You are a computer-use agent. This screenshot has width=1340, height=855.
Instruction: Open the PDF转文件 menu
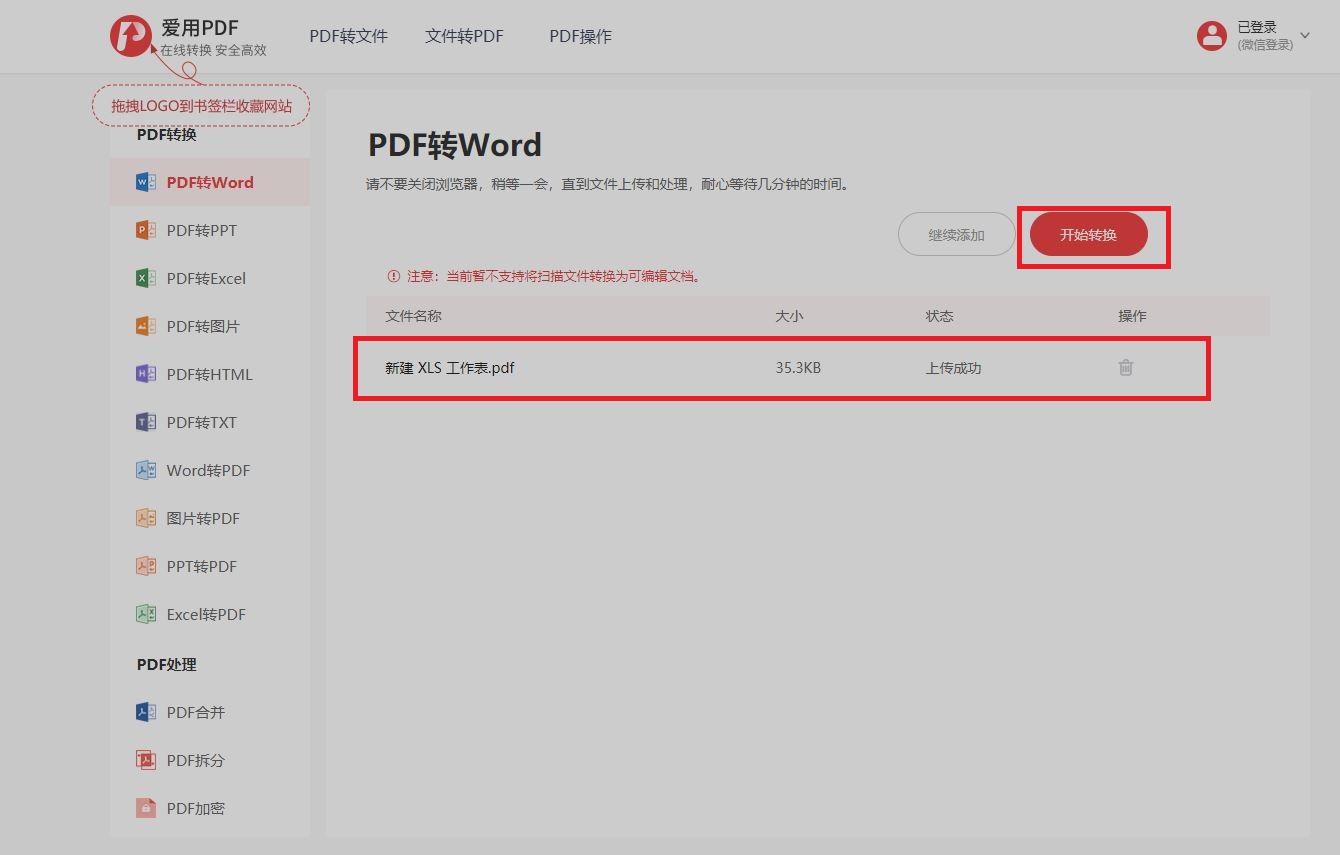pos(348,36)
